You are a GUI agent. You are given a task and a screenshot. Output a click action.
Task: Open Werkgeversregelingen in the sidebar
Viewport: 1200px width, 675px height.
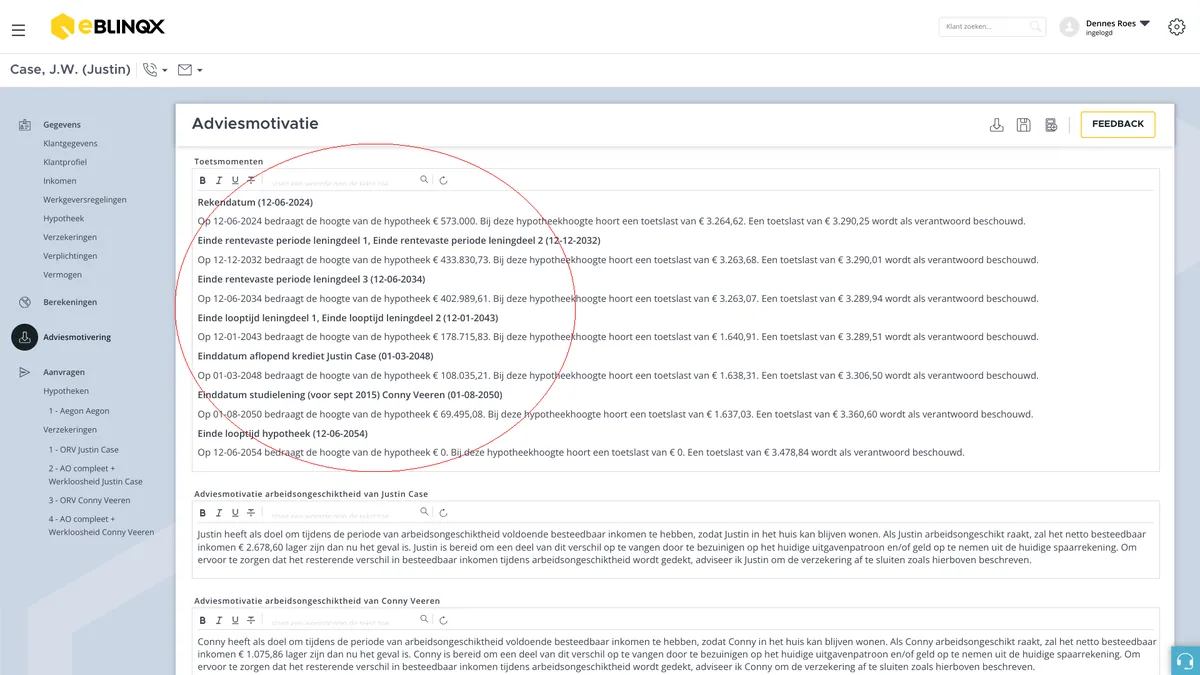(x=85, y=200)
